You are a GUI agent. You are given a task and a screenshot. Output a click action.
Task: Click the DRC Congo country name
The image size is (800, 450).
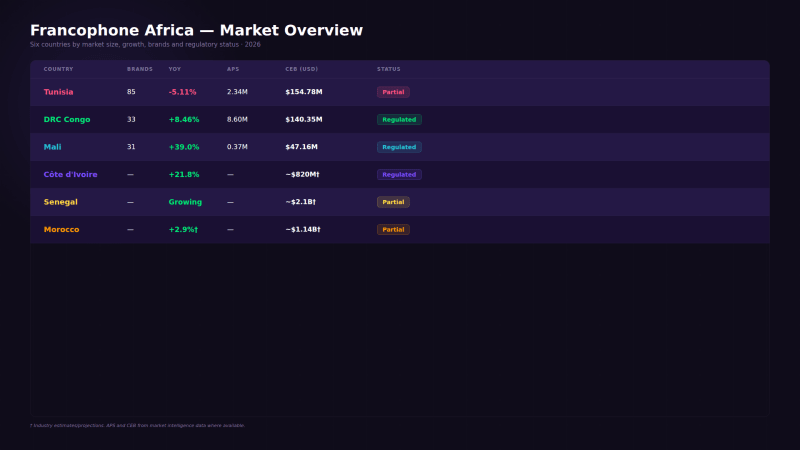coord(67,119)
